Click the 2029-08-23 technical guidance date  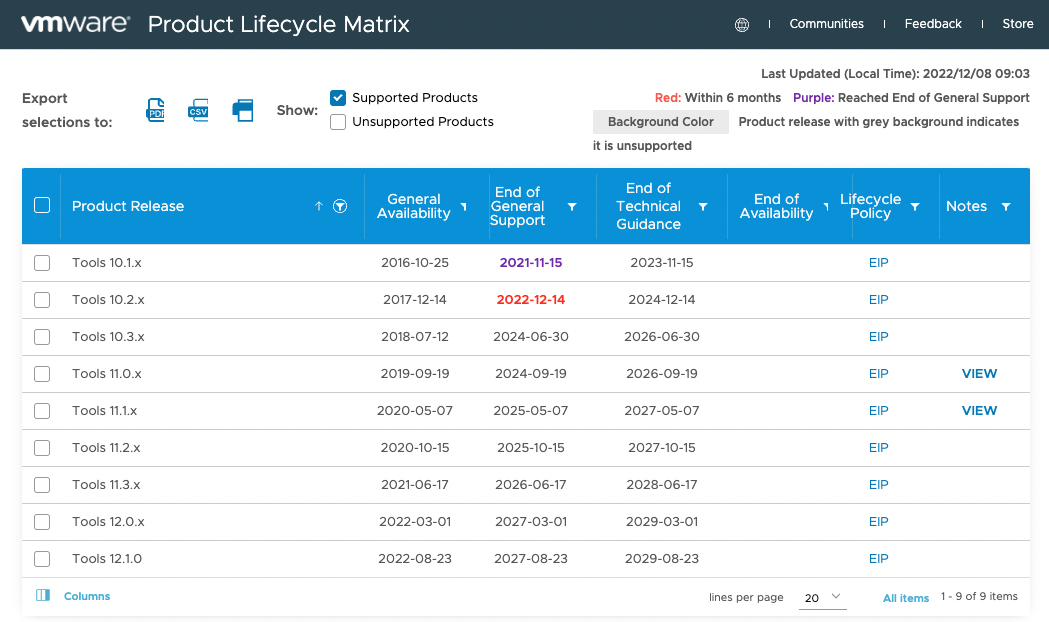(662, 558)
